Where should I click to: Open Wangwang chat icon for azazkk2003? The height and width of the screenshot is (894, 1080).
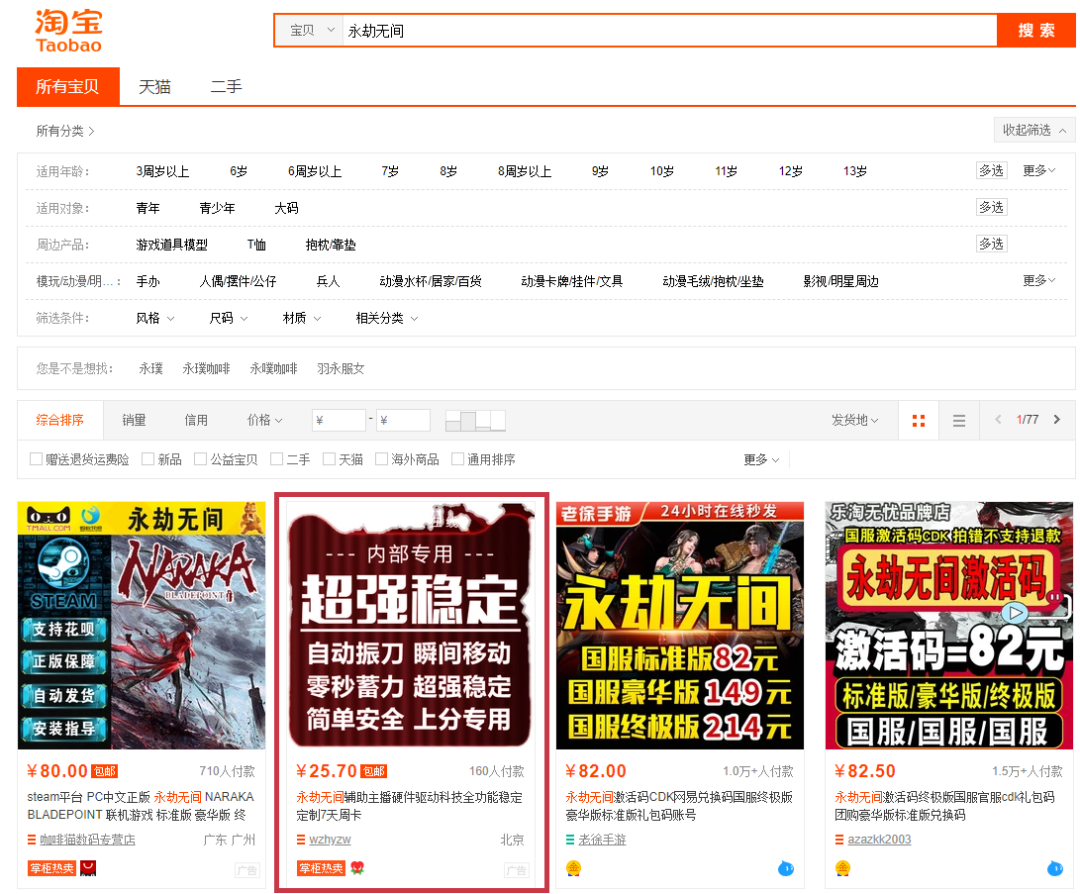click(1055, 869)
